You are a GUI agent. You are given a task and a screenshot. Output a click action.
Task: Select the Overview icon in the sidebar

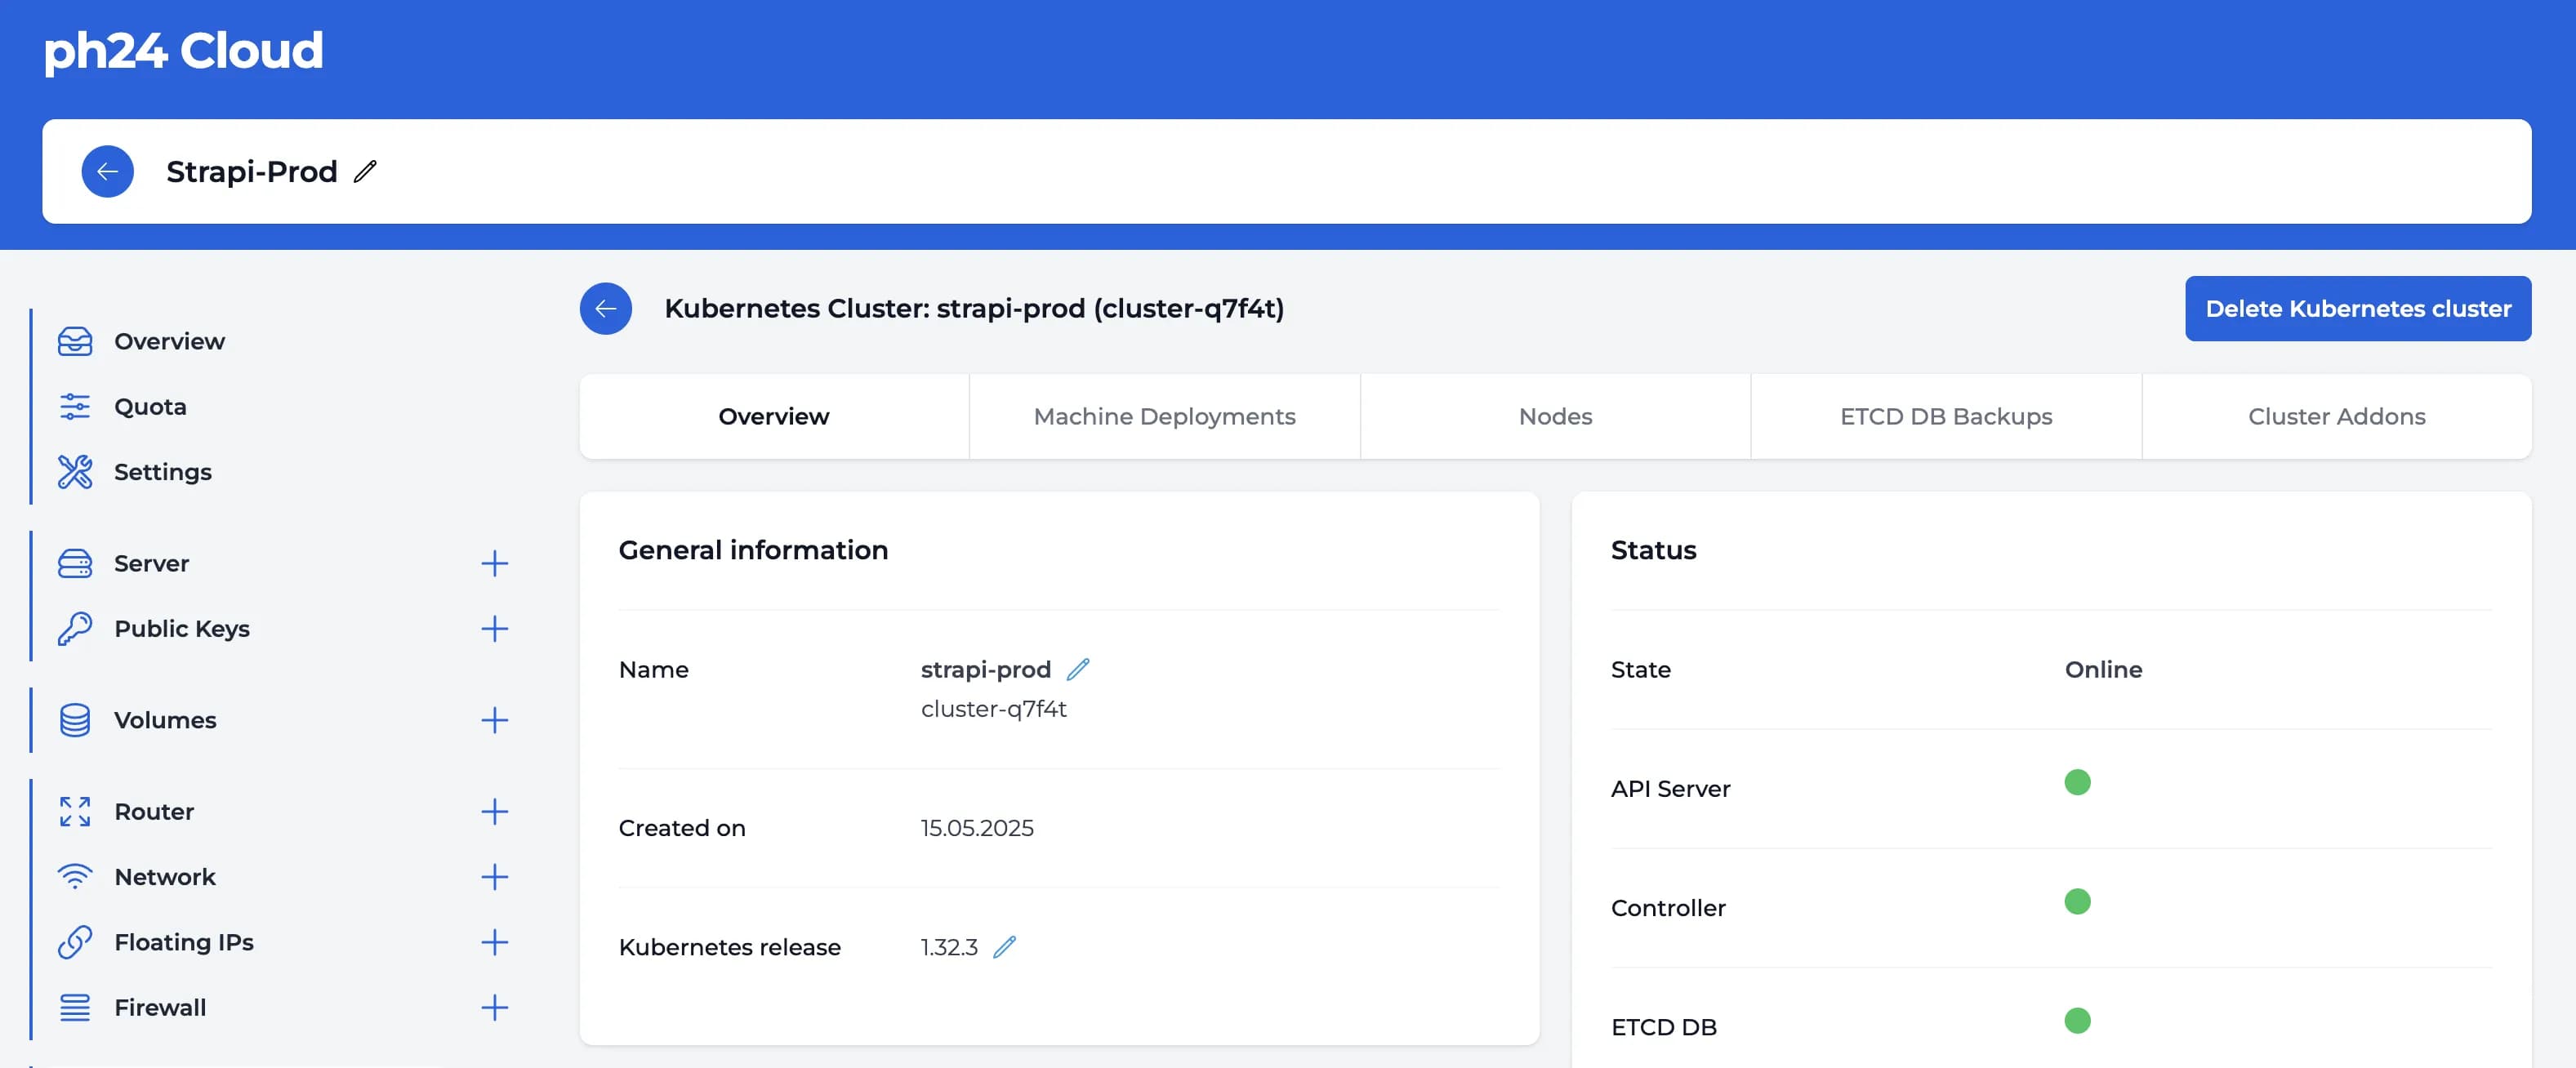coord(74,341)
